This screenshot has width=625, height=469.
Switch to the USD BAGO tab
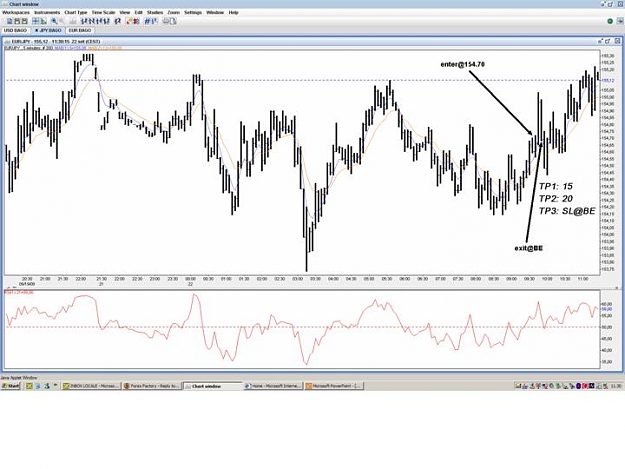[x=15, y=30]
